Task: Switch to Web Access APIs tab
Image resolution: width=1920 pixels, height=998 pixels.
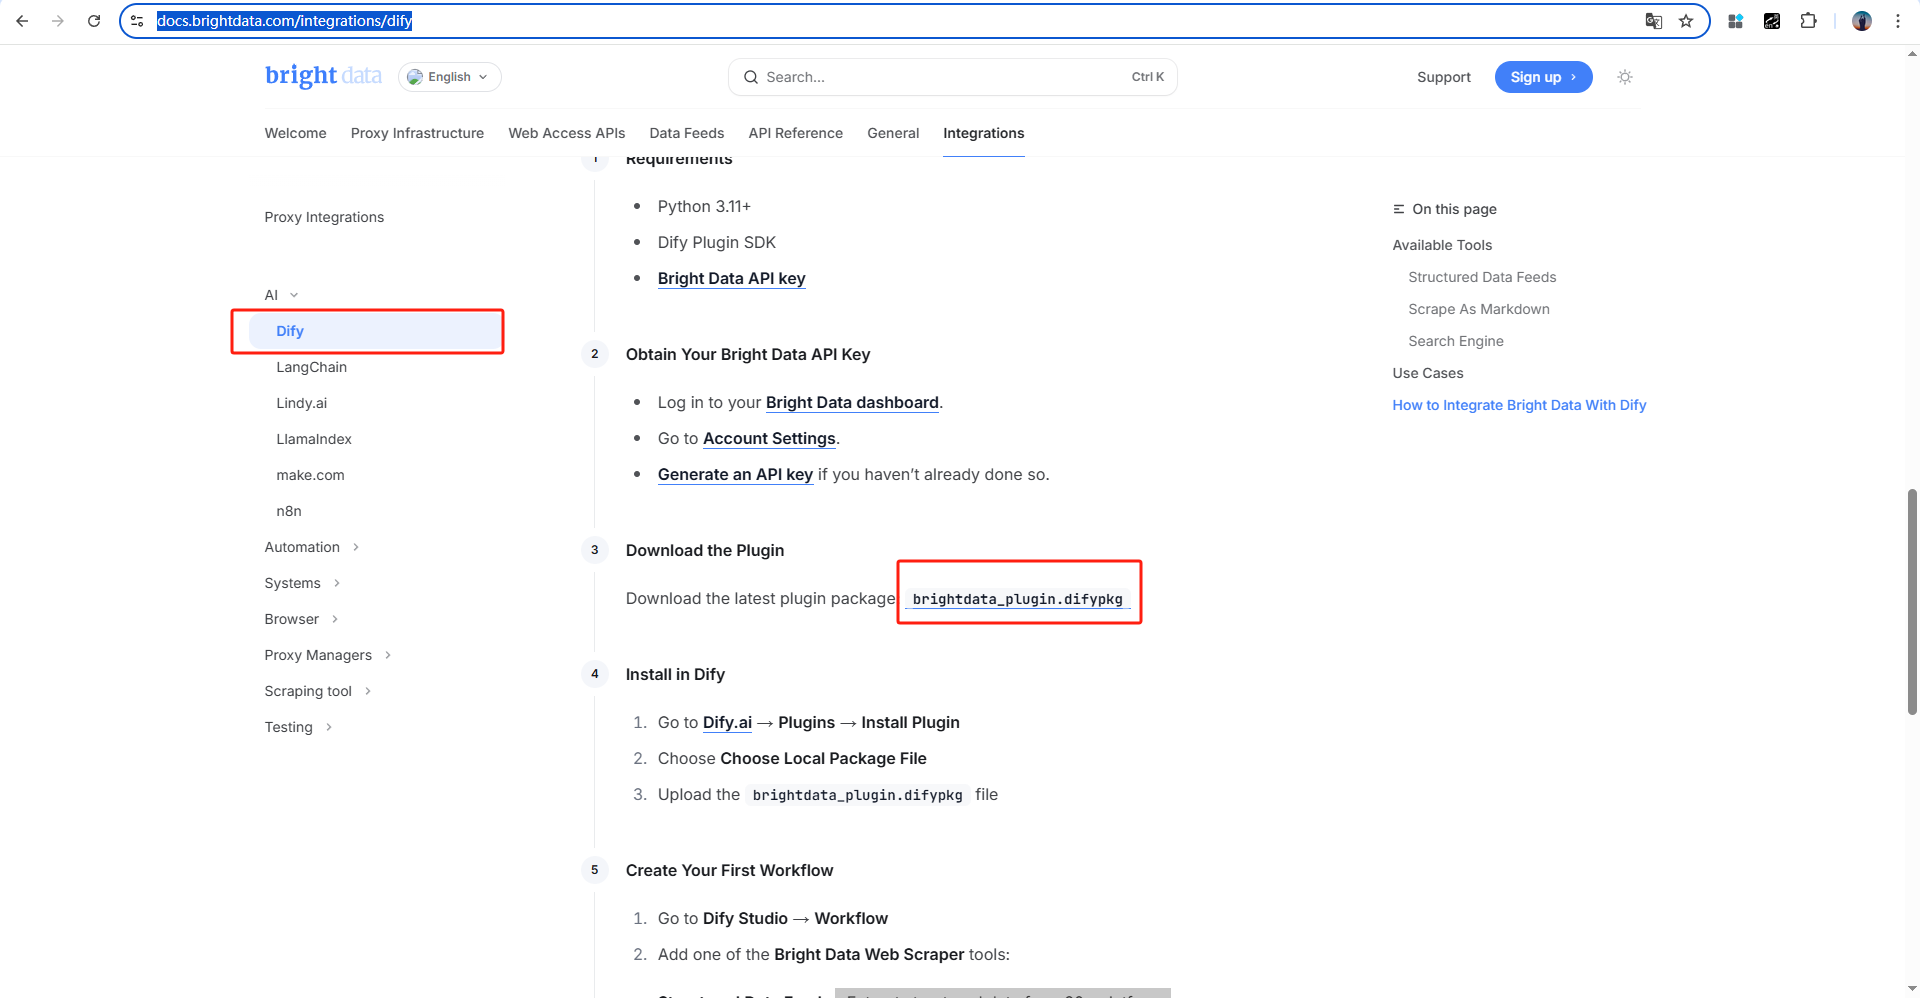Action: pyautogui.click(x=566, y=133)
